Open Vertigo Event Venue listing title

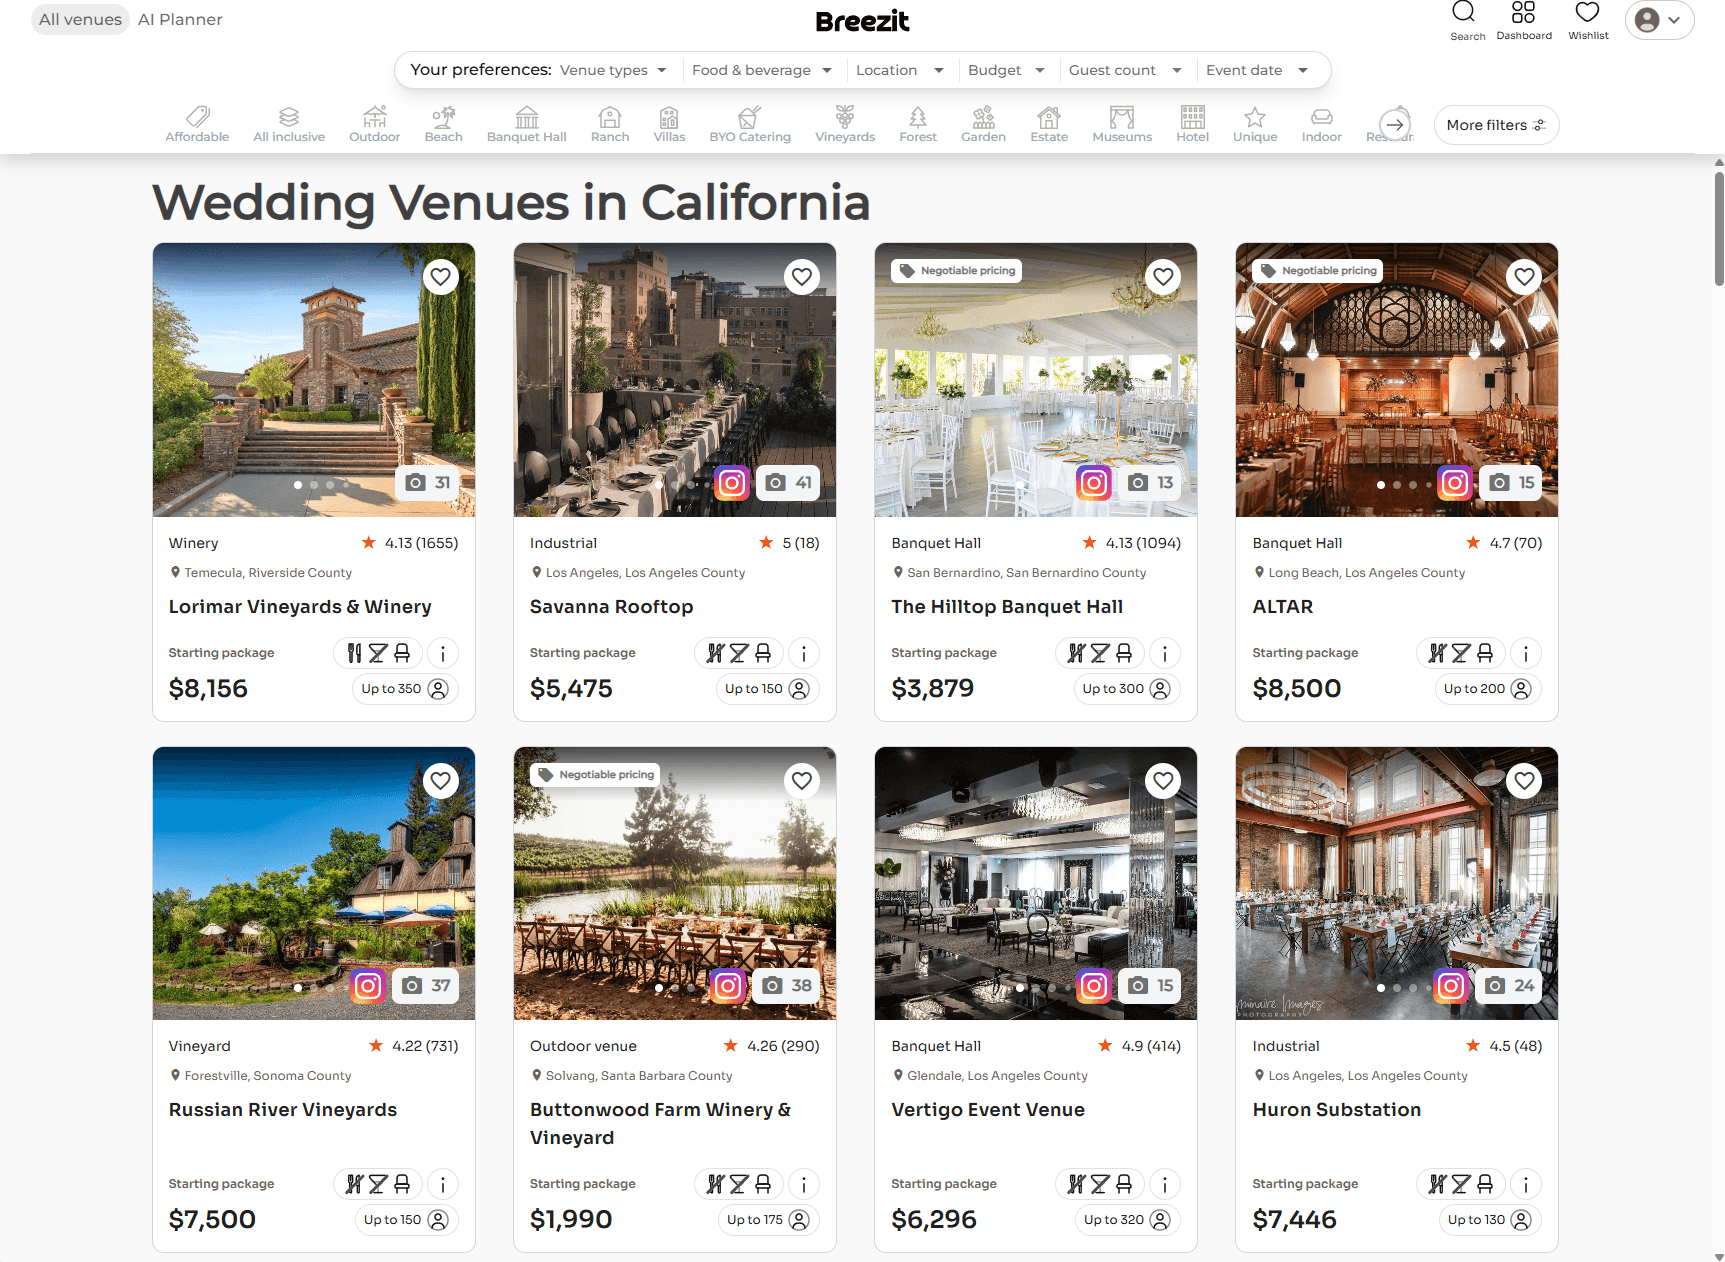(987, 1110)
